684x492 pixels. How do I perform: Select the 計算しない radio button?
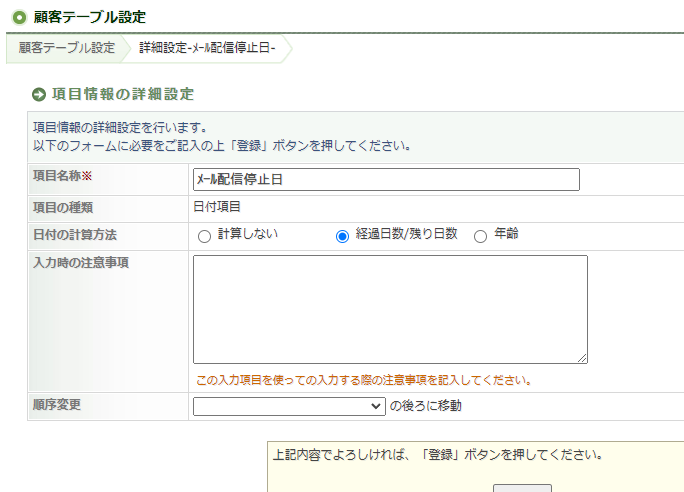click(205, 236)
